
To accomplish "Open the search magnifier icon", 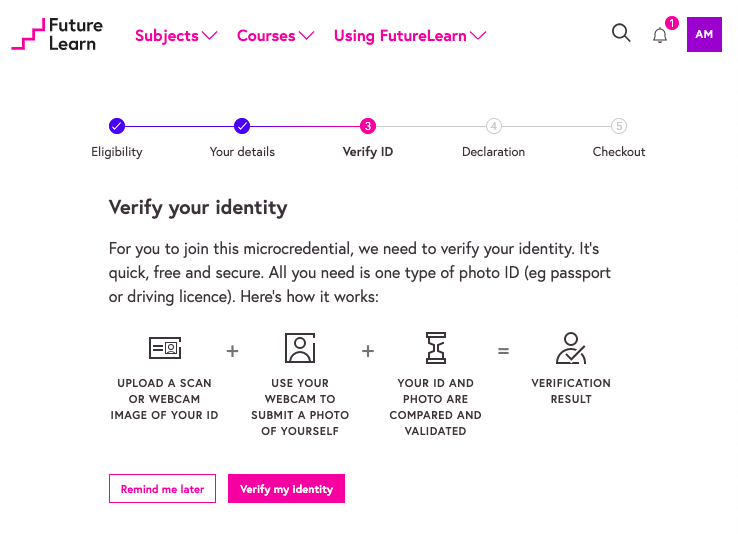I will pyautogui.click(x=621, y=33).
